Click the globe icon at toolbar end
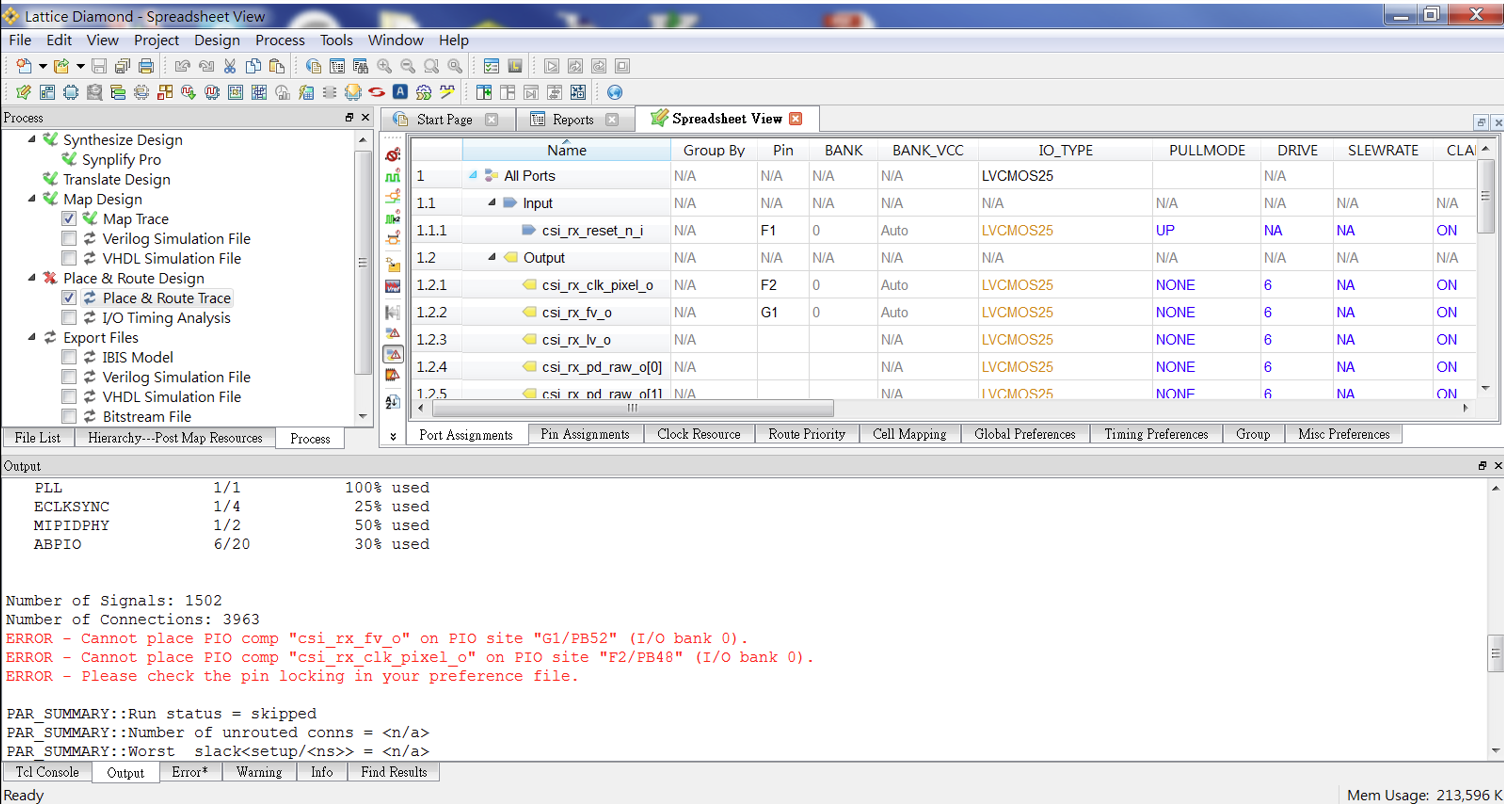This screenshot has width=1504, height=804. pyautogui.click(x=615, y=93)
